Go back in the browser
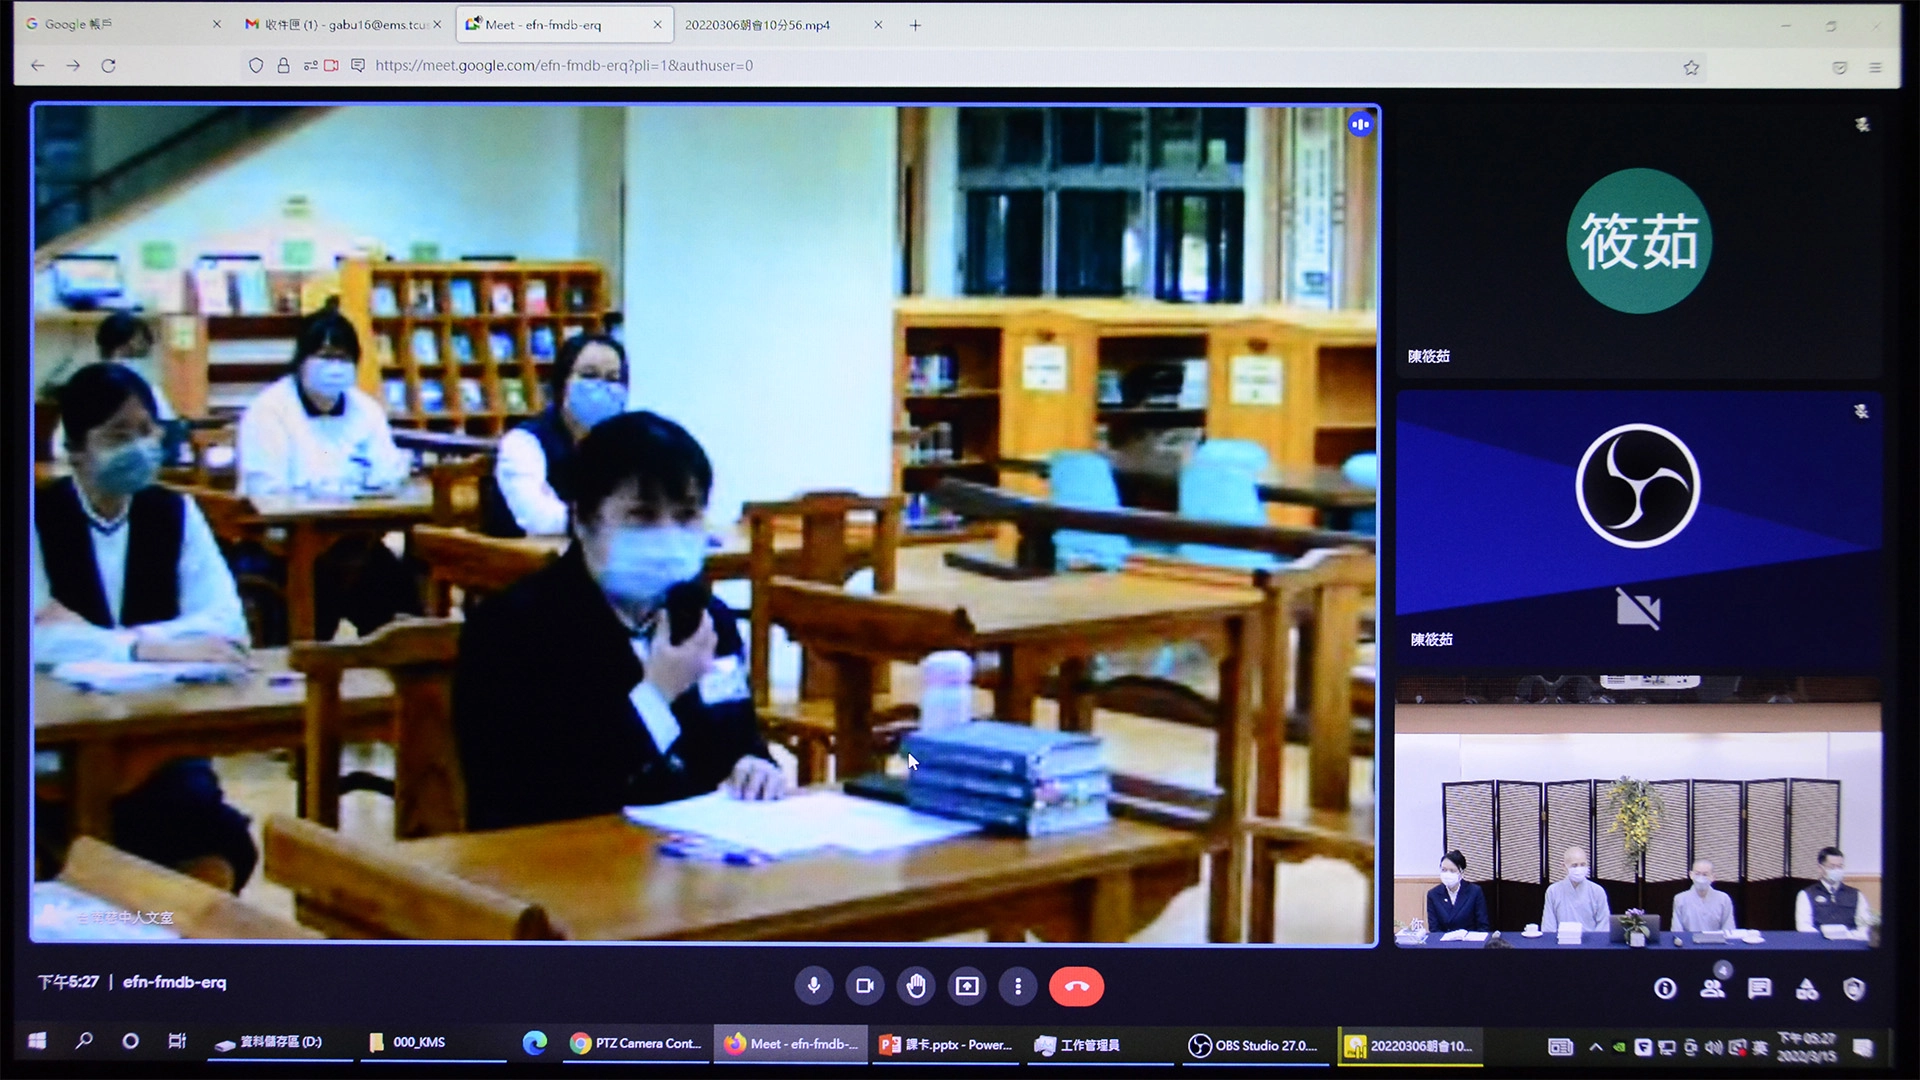This screenshot has width=1920, height=1080. 38,65
